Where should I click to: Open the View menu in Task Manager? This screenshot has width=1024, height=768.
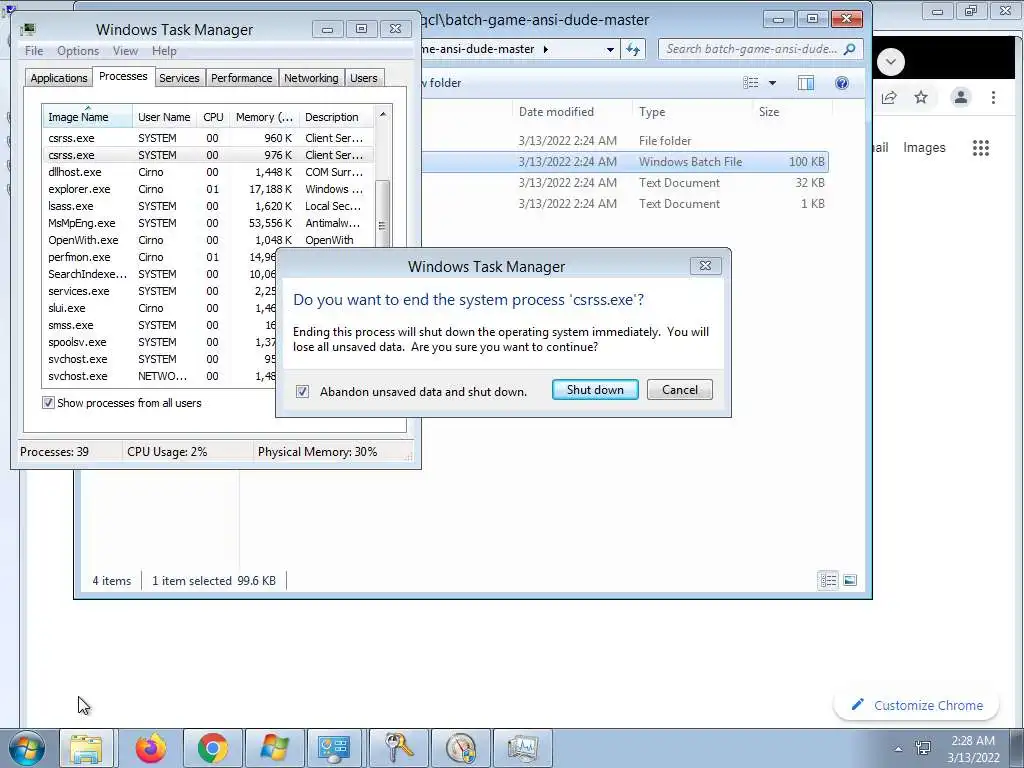125,51
